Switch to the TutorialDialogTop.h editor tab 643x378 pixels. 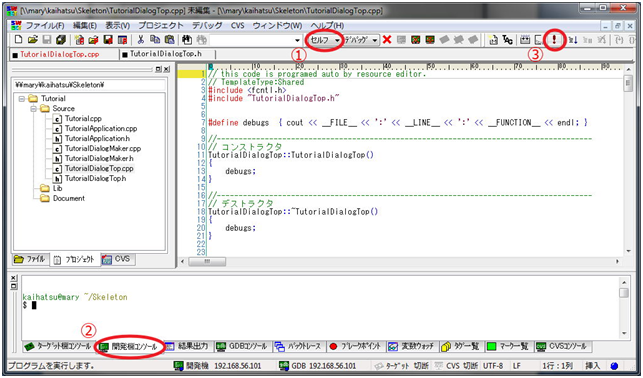coord(166,54)
